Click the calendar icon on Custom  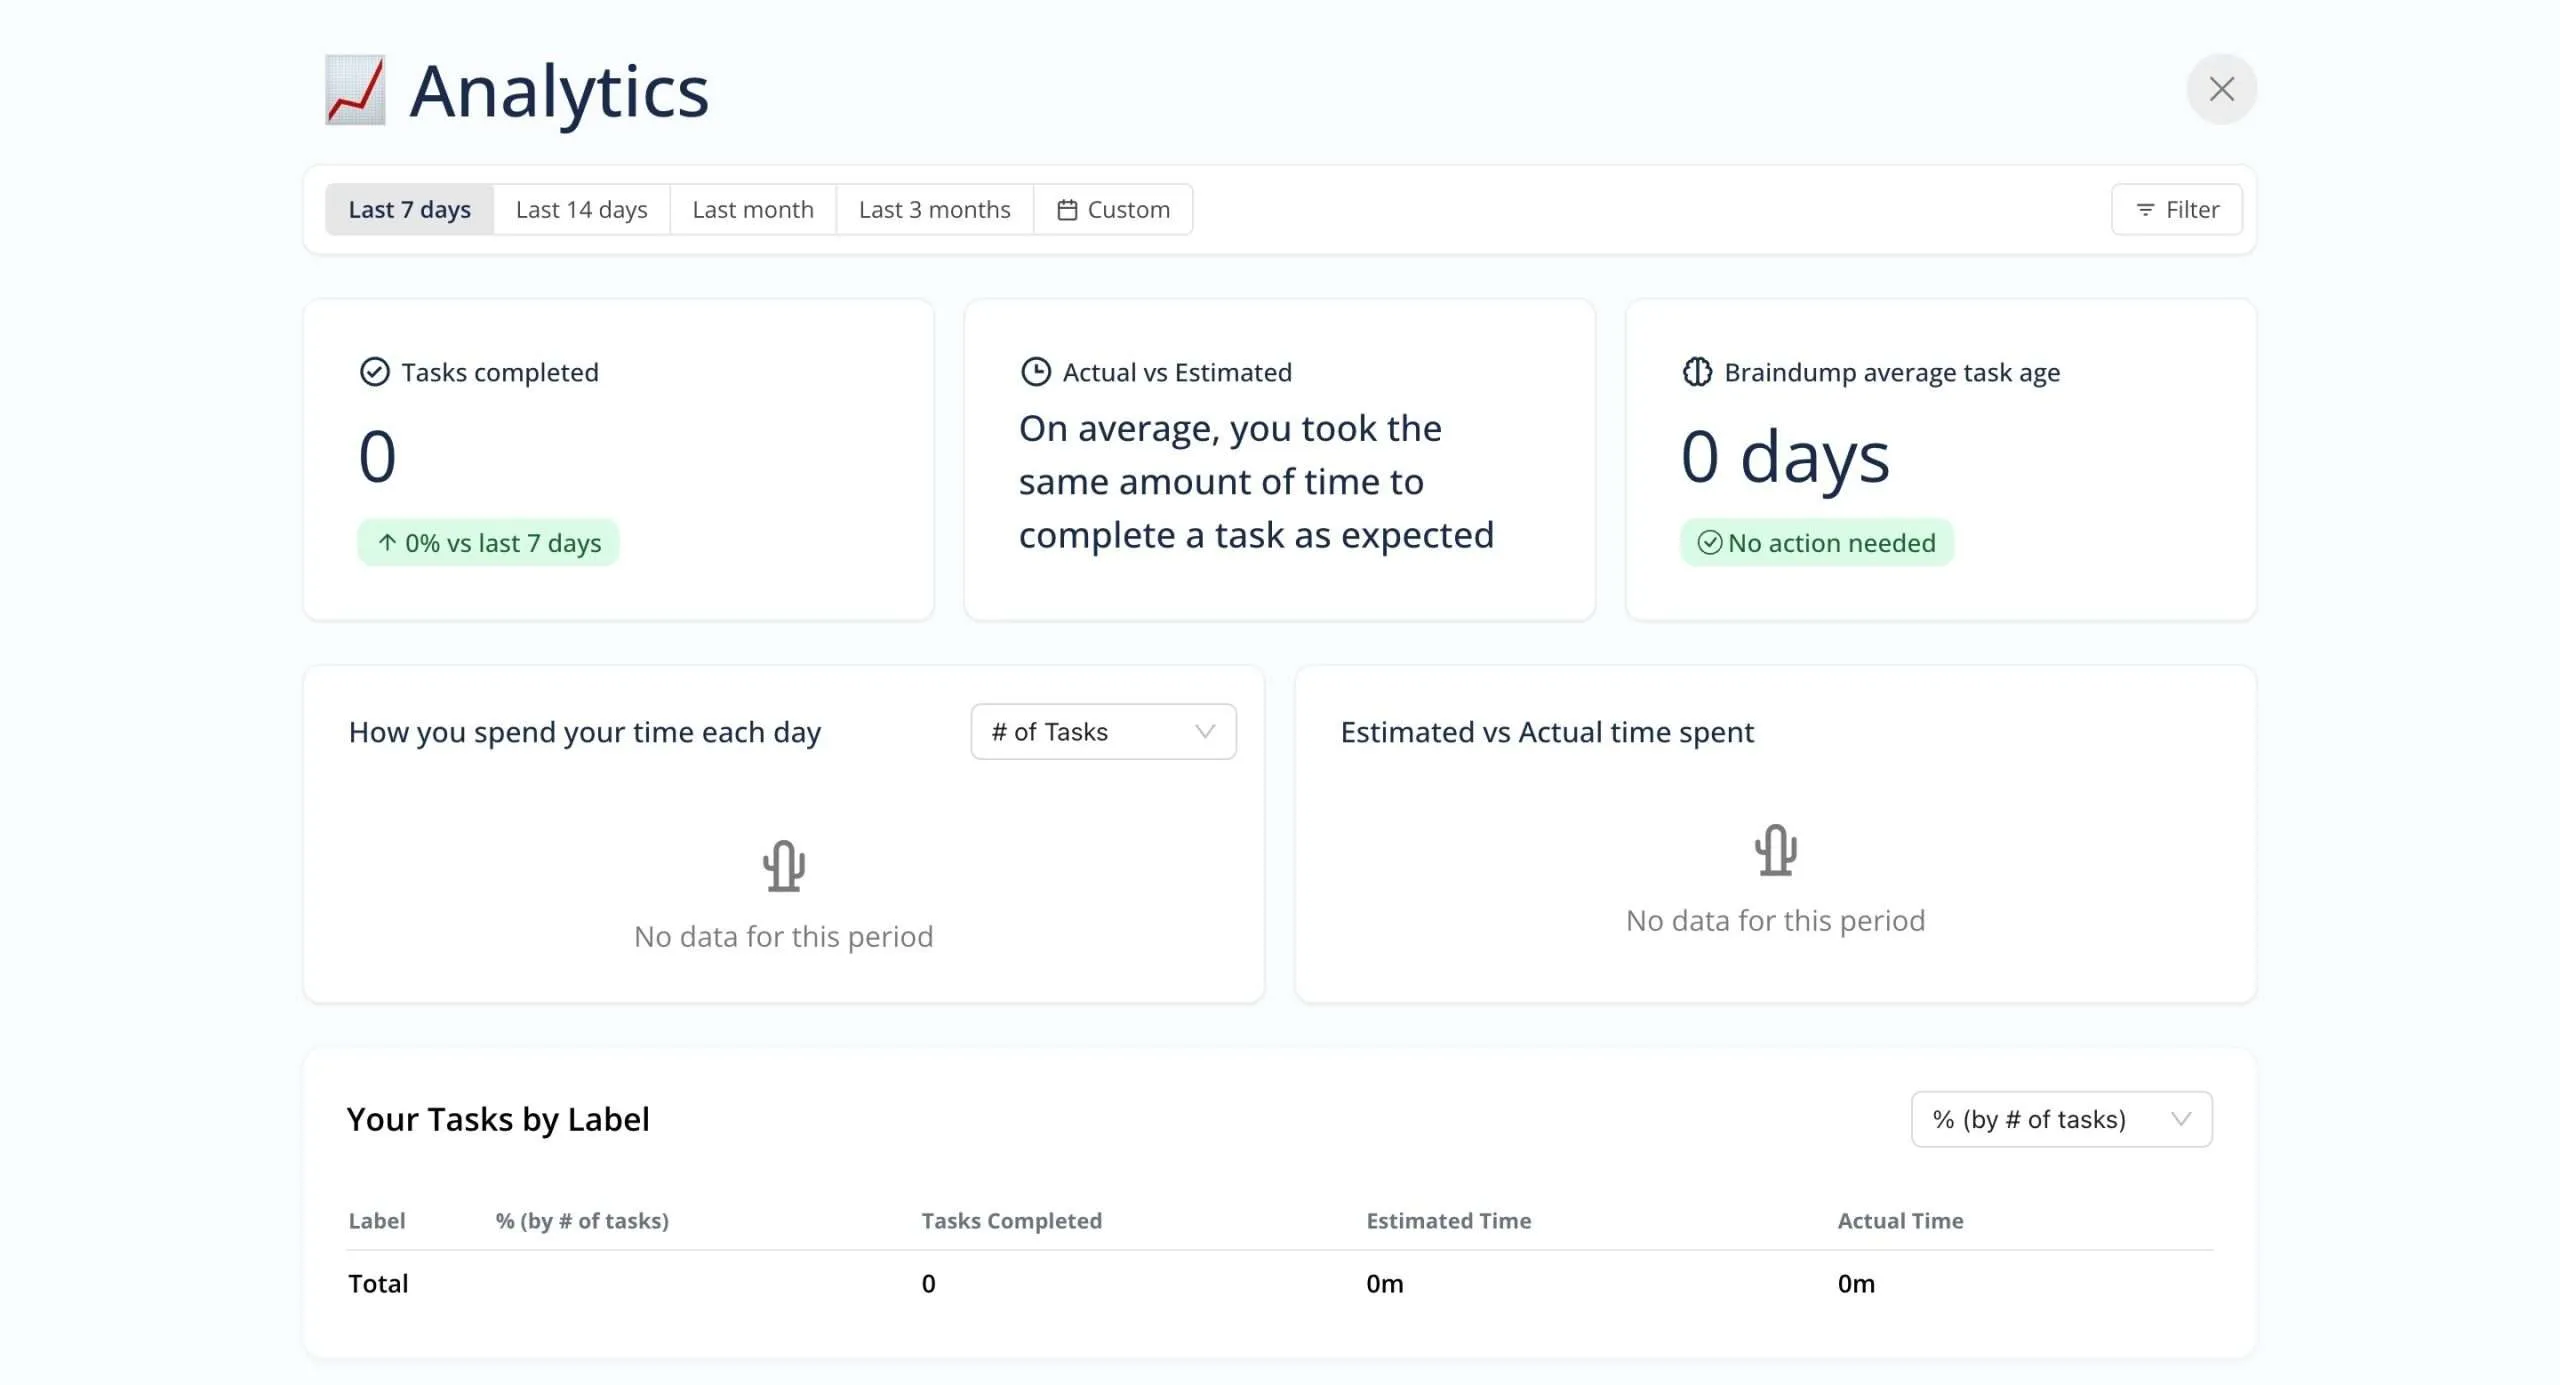[1067, 210]
